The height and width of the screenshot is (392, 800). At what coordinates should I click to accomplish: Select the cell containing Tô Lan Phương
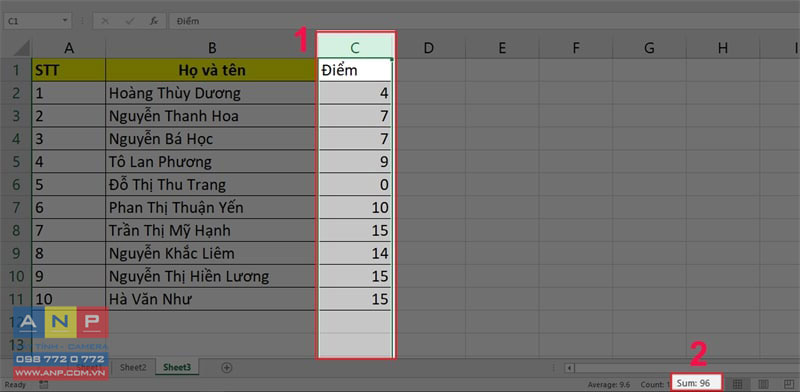coord(211,162)
